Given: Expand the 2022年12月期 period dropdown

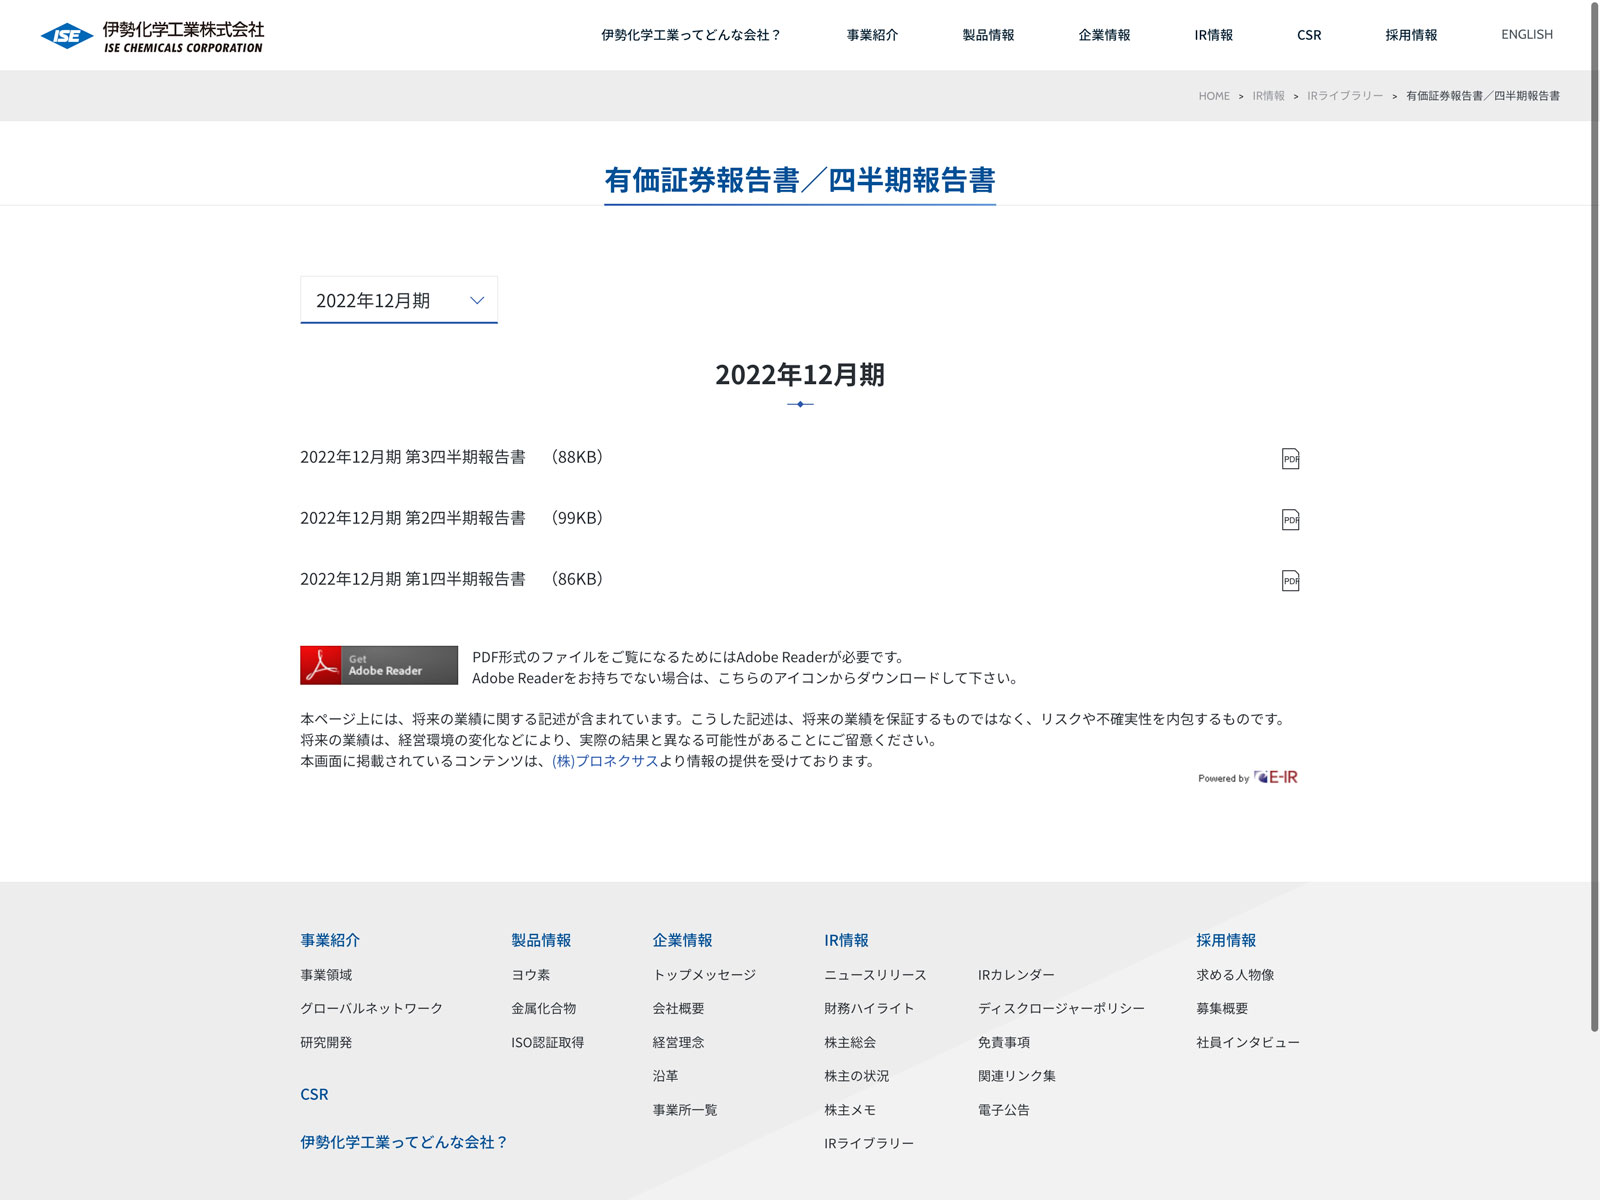Looking at the screenshot, I should [x=399, y=300].
